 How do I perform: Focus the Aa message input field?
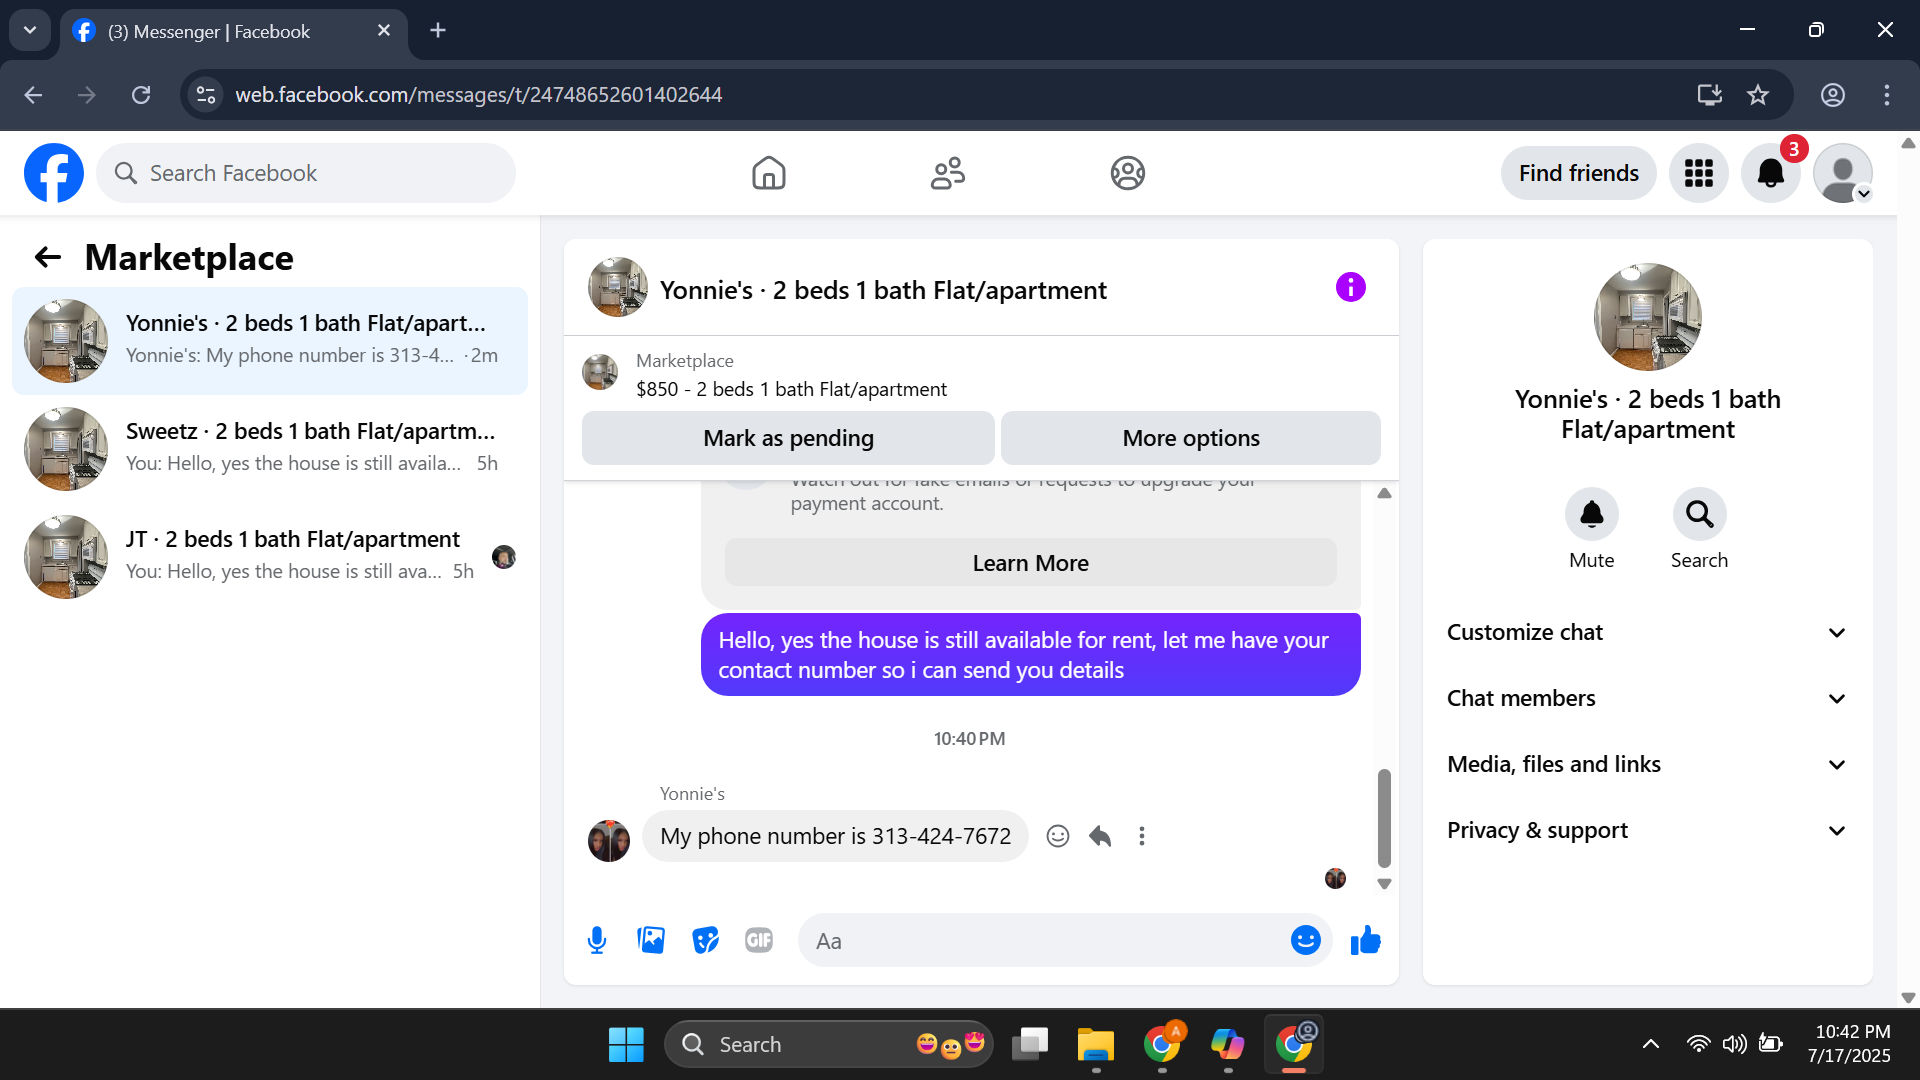tap(1045, 940)
